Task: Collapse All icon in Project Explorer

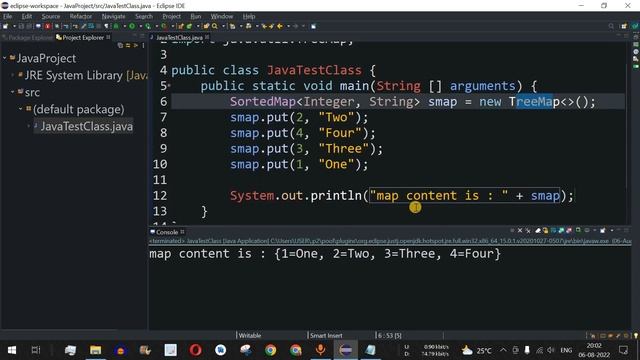Action: pos(120,45)
